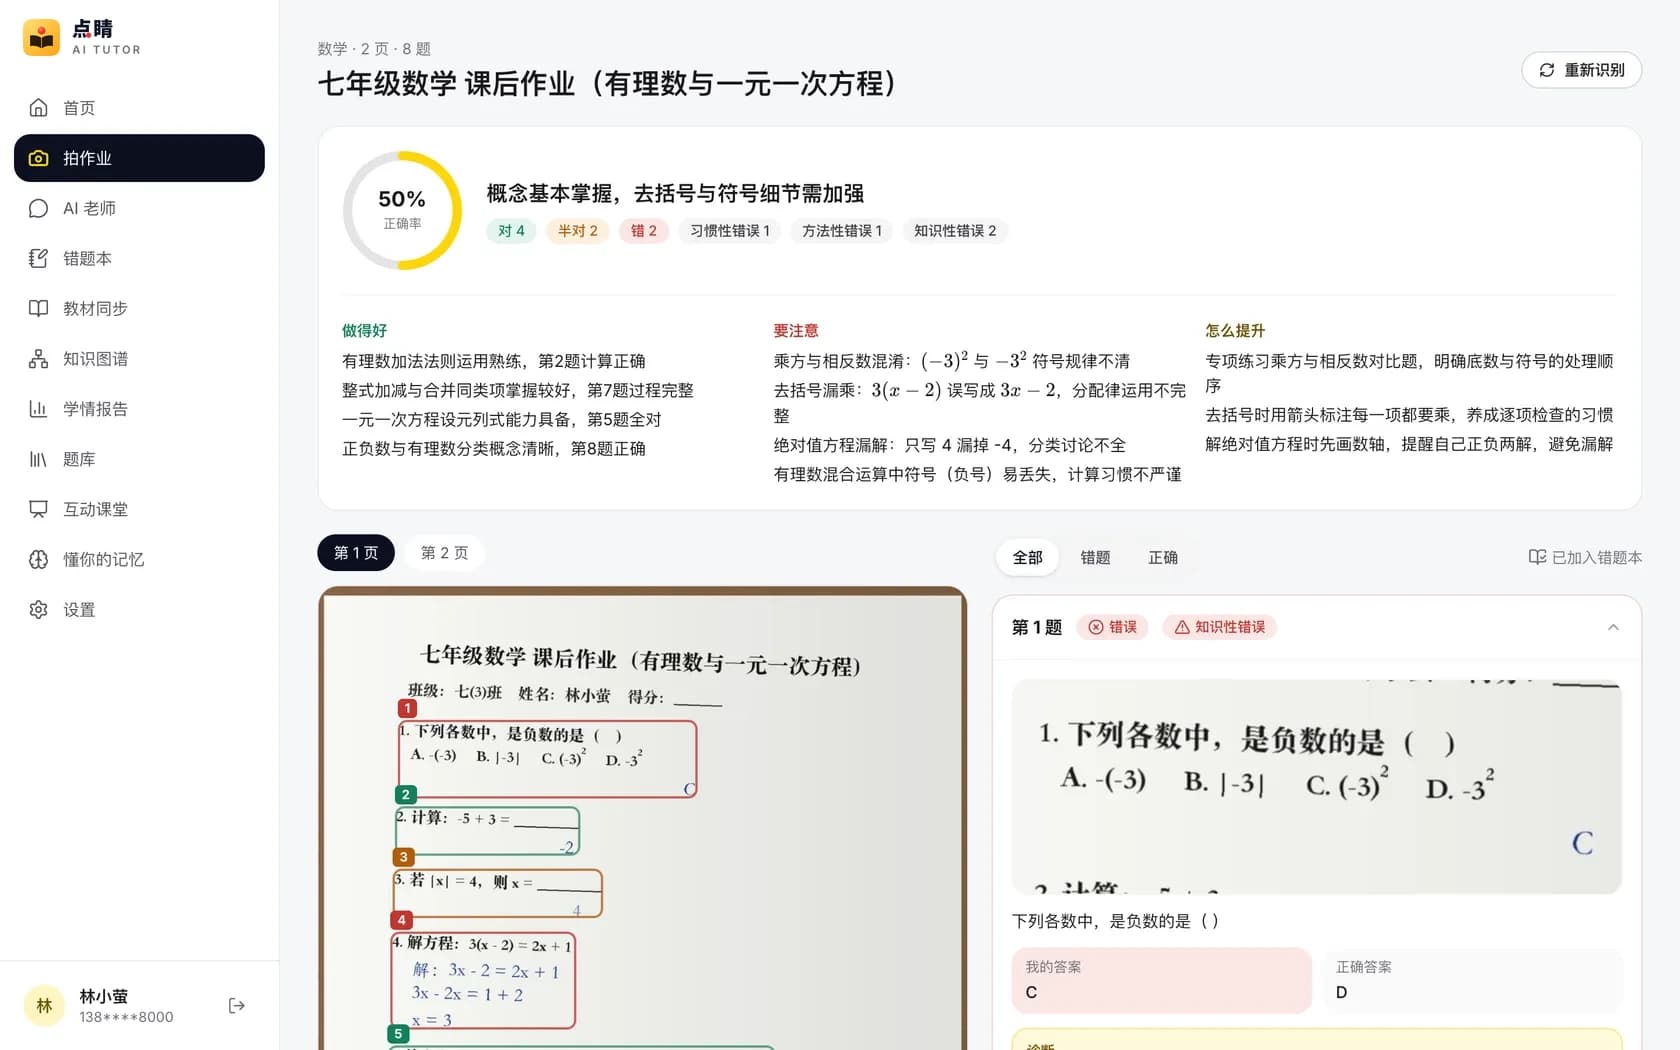Screen dimensions: 1680x1050
Task: Select the 拍作业 camera icon
Action: pyautogui.click(x=38, y=158)
